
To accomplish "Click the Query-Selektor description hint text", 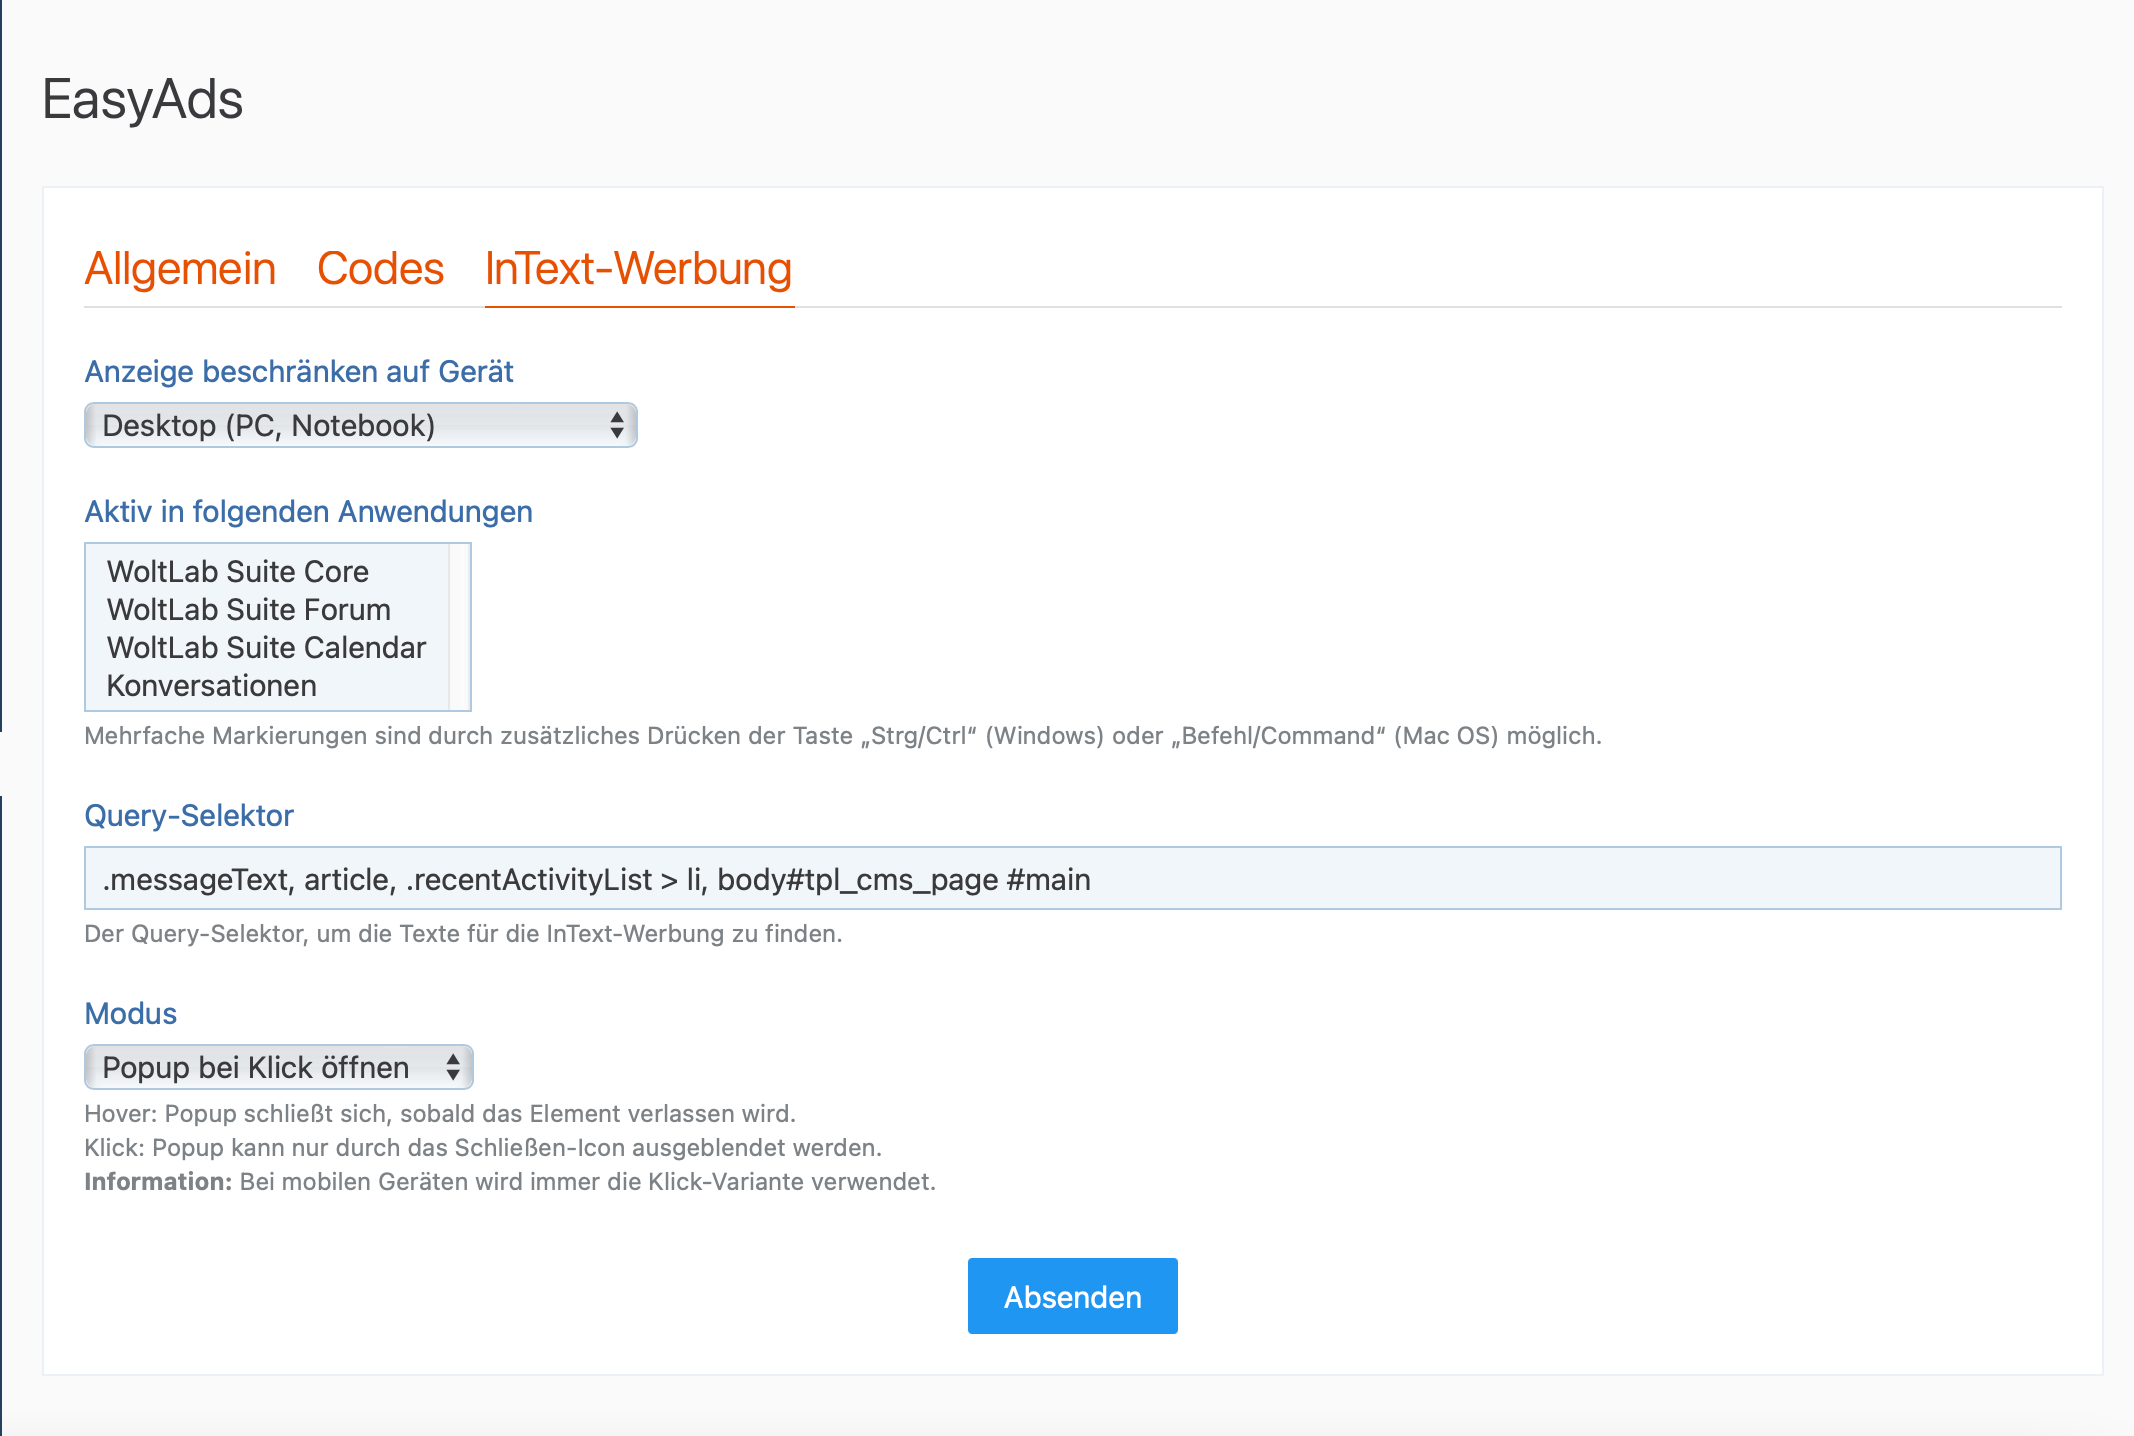I will 463,934.
